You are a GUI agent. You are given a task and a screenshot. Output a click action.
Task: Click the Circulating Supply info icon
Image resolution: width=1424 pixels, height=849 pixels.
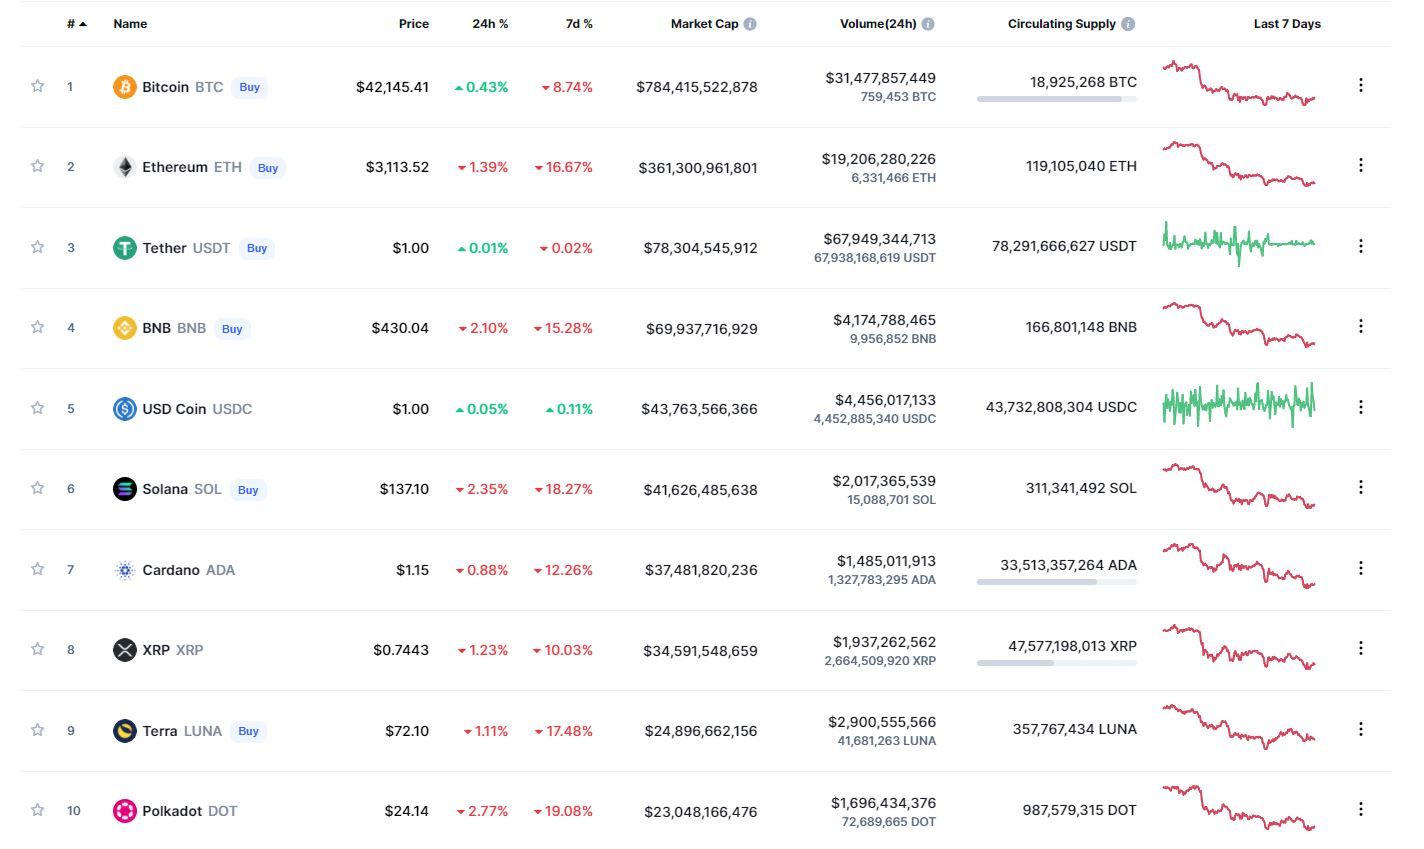click(x=1128, y=24)
